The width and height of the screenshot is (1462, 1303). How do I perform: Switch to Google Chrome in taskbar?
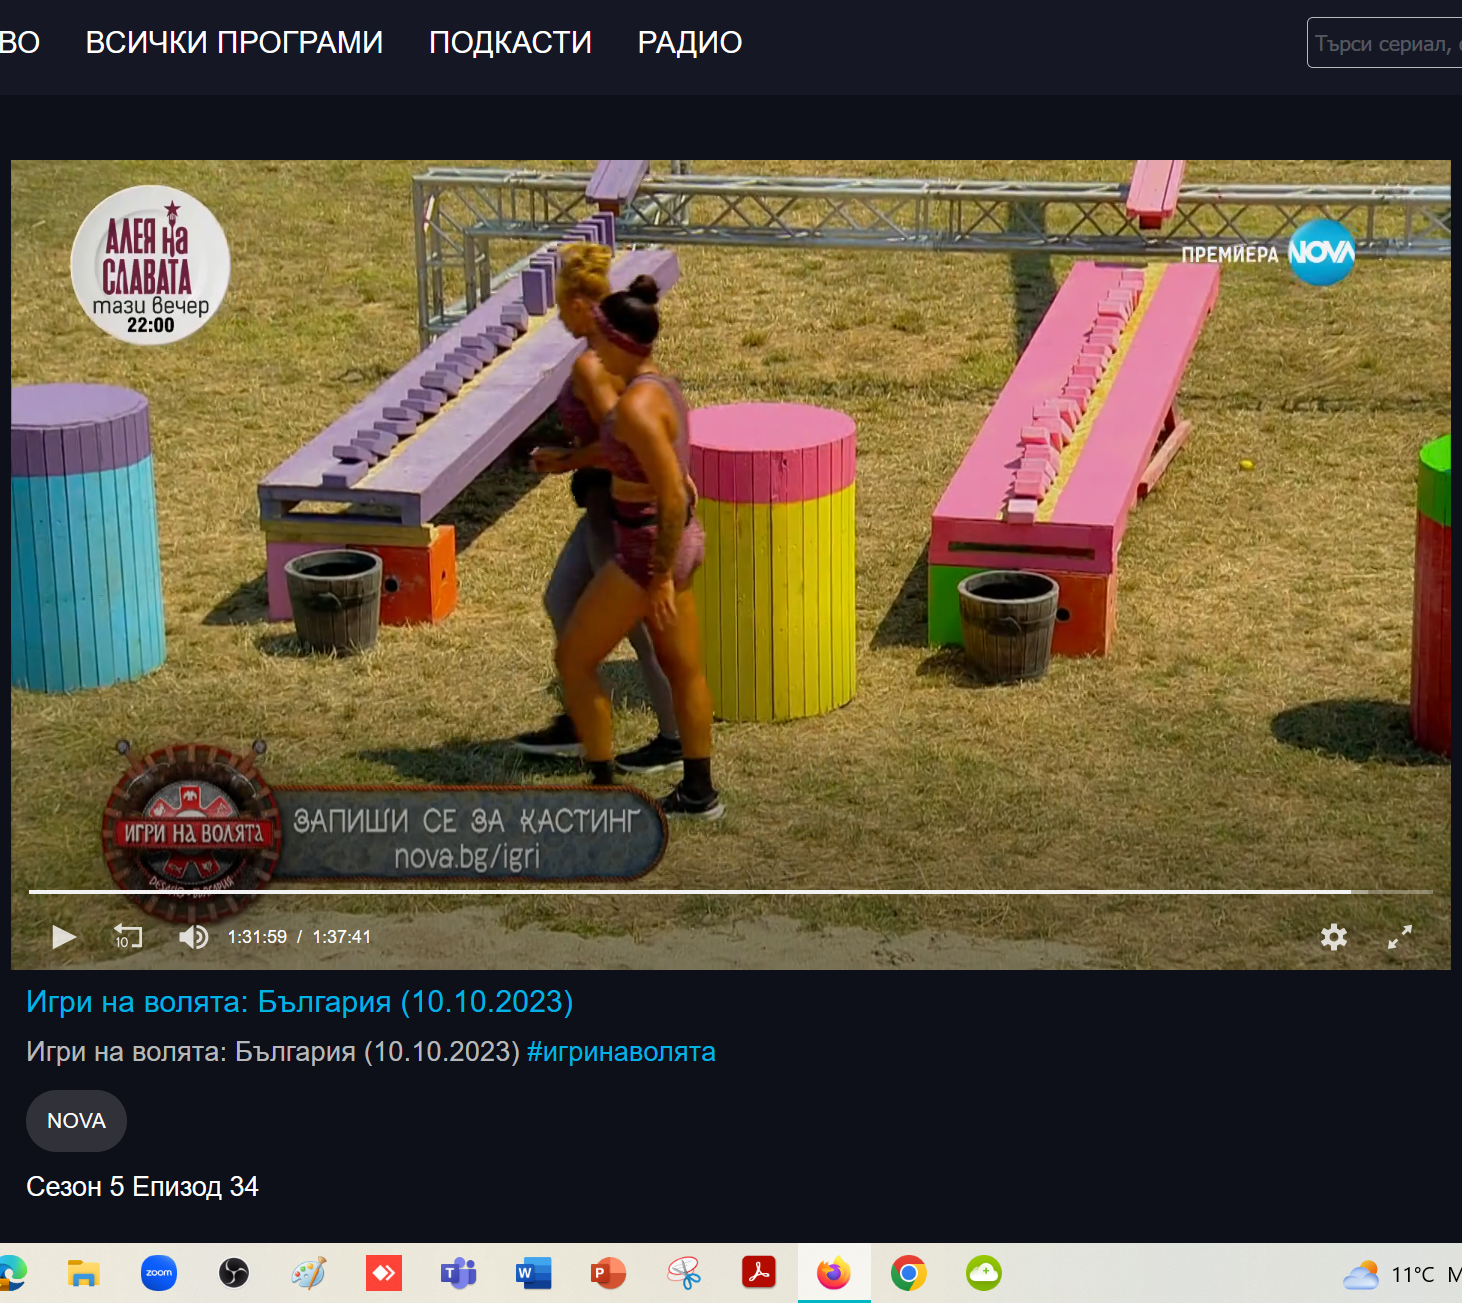908,1273
